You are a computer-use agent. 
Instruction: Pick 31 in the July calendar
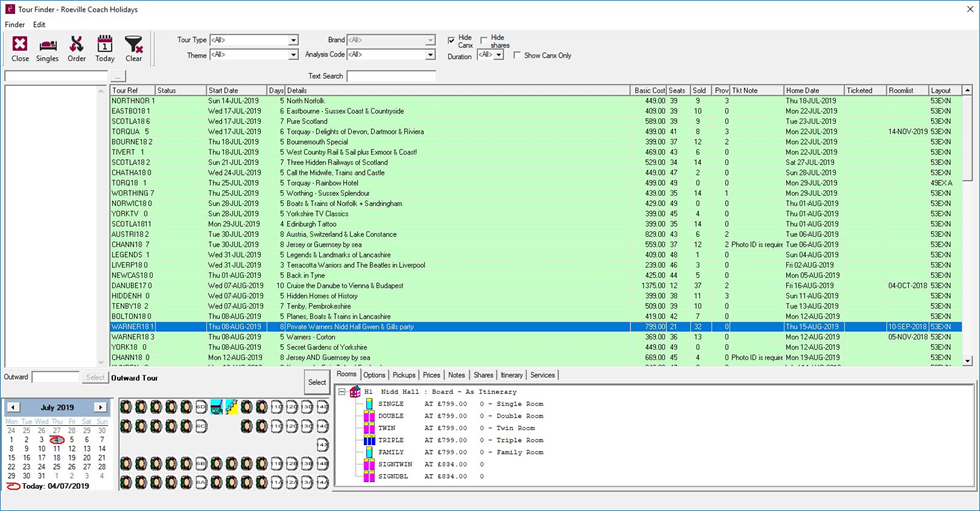point(41,475)
